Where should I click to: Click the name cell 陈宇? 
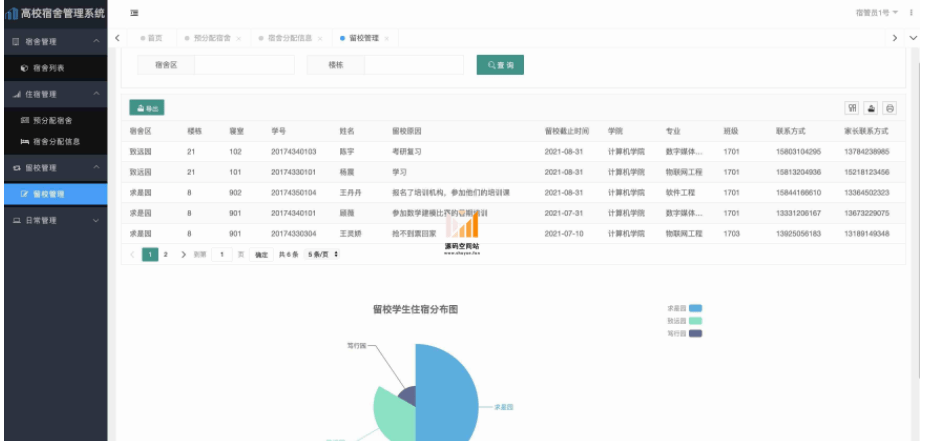pyautogui.click(x=347, y=152)
